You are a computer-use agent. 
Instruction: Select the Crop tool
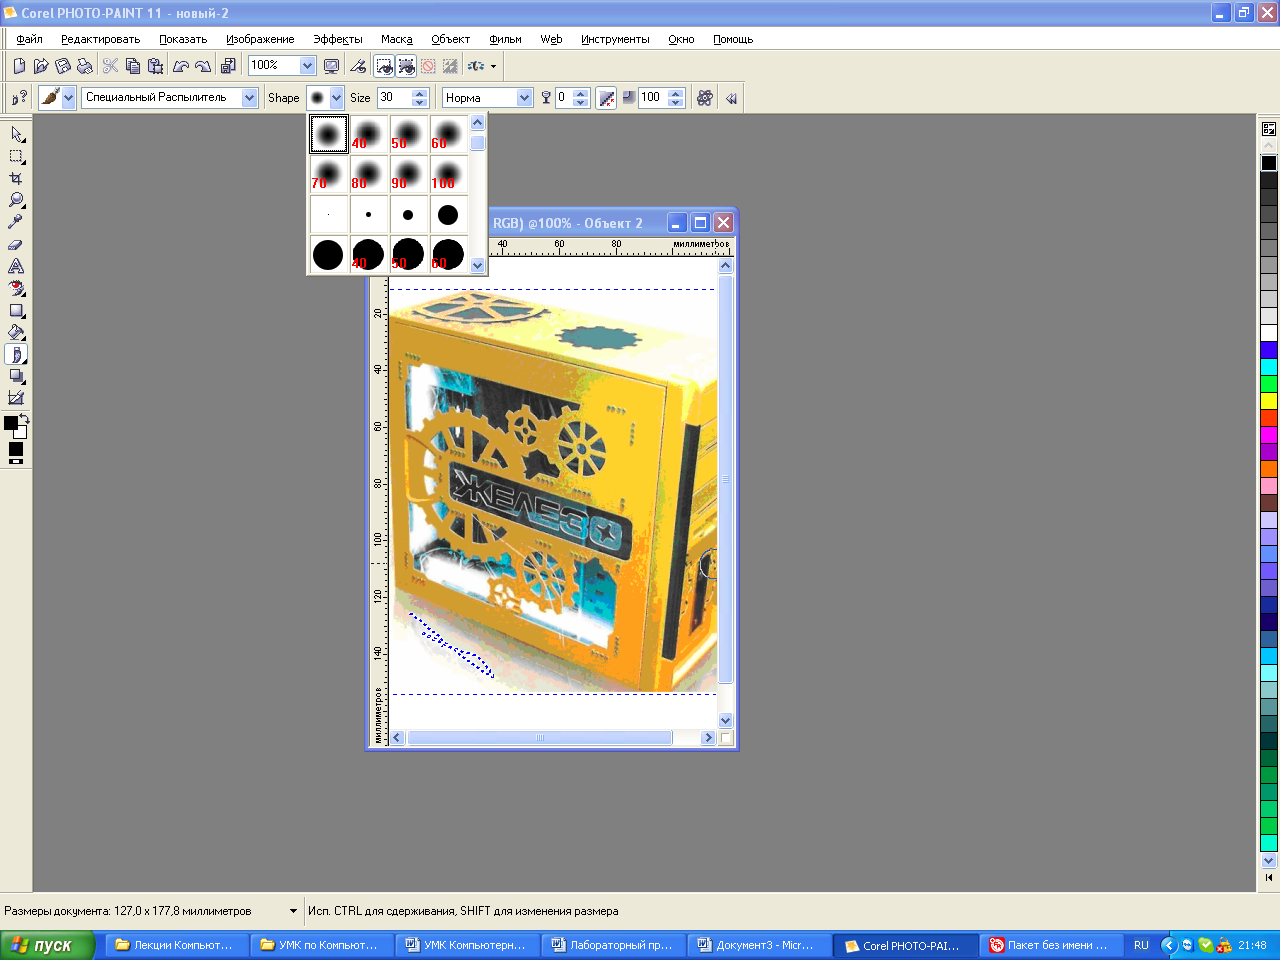16,178
